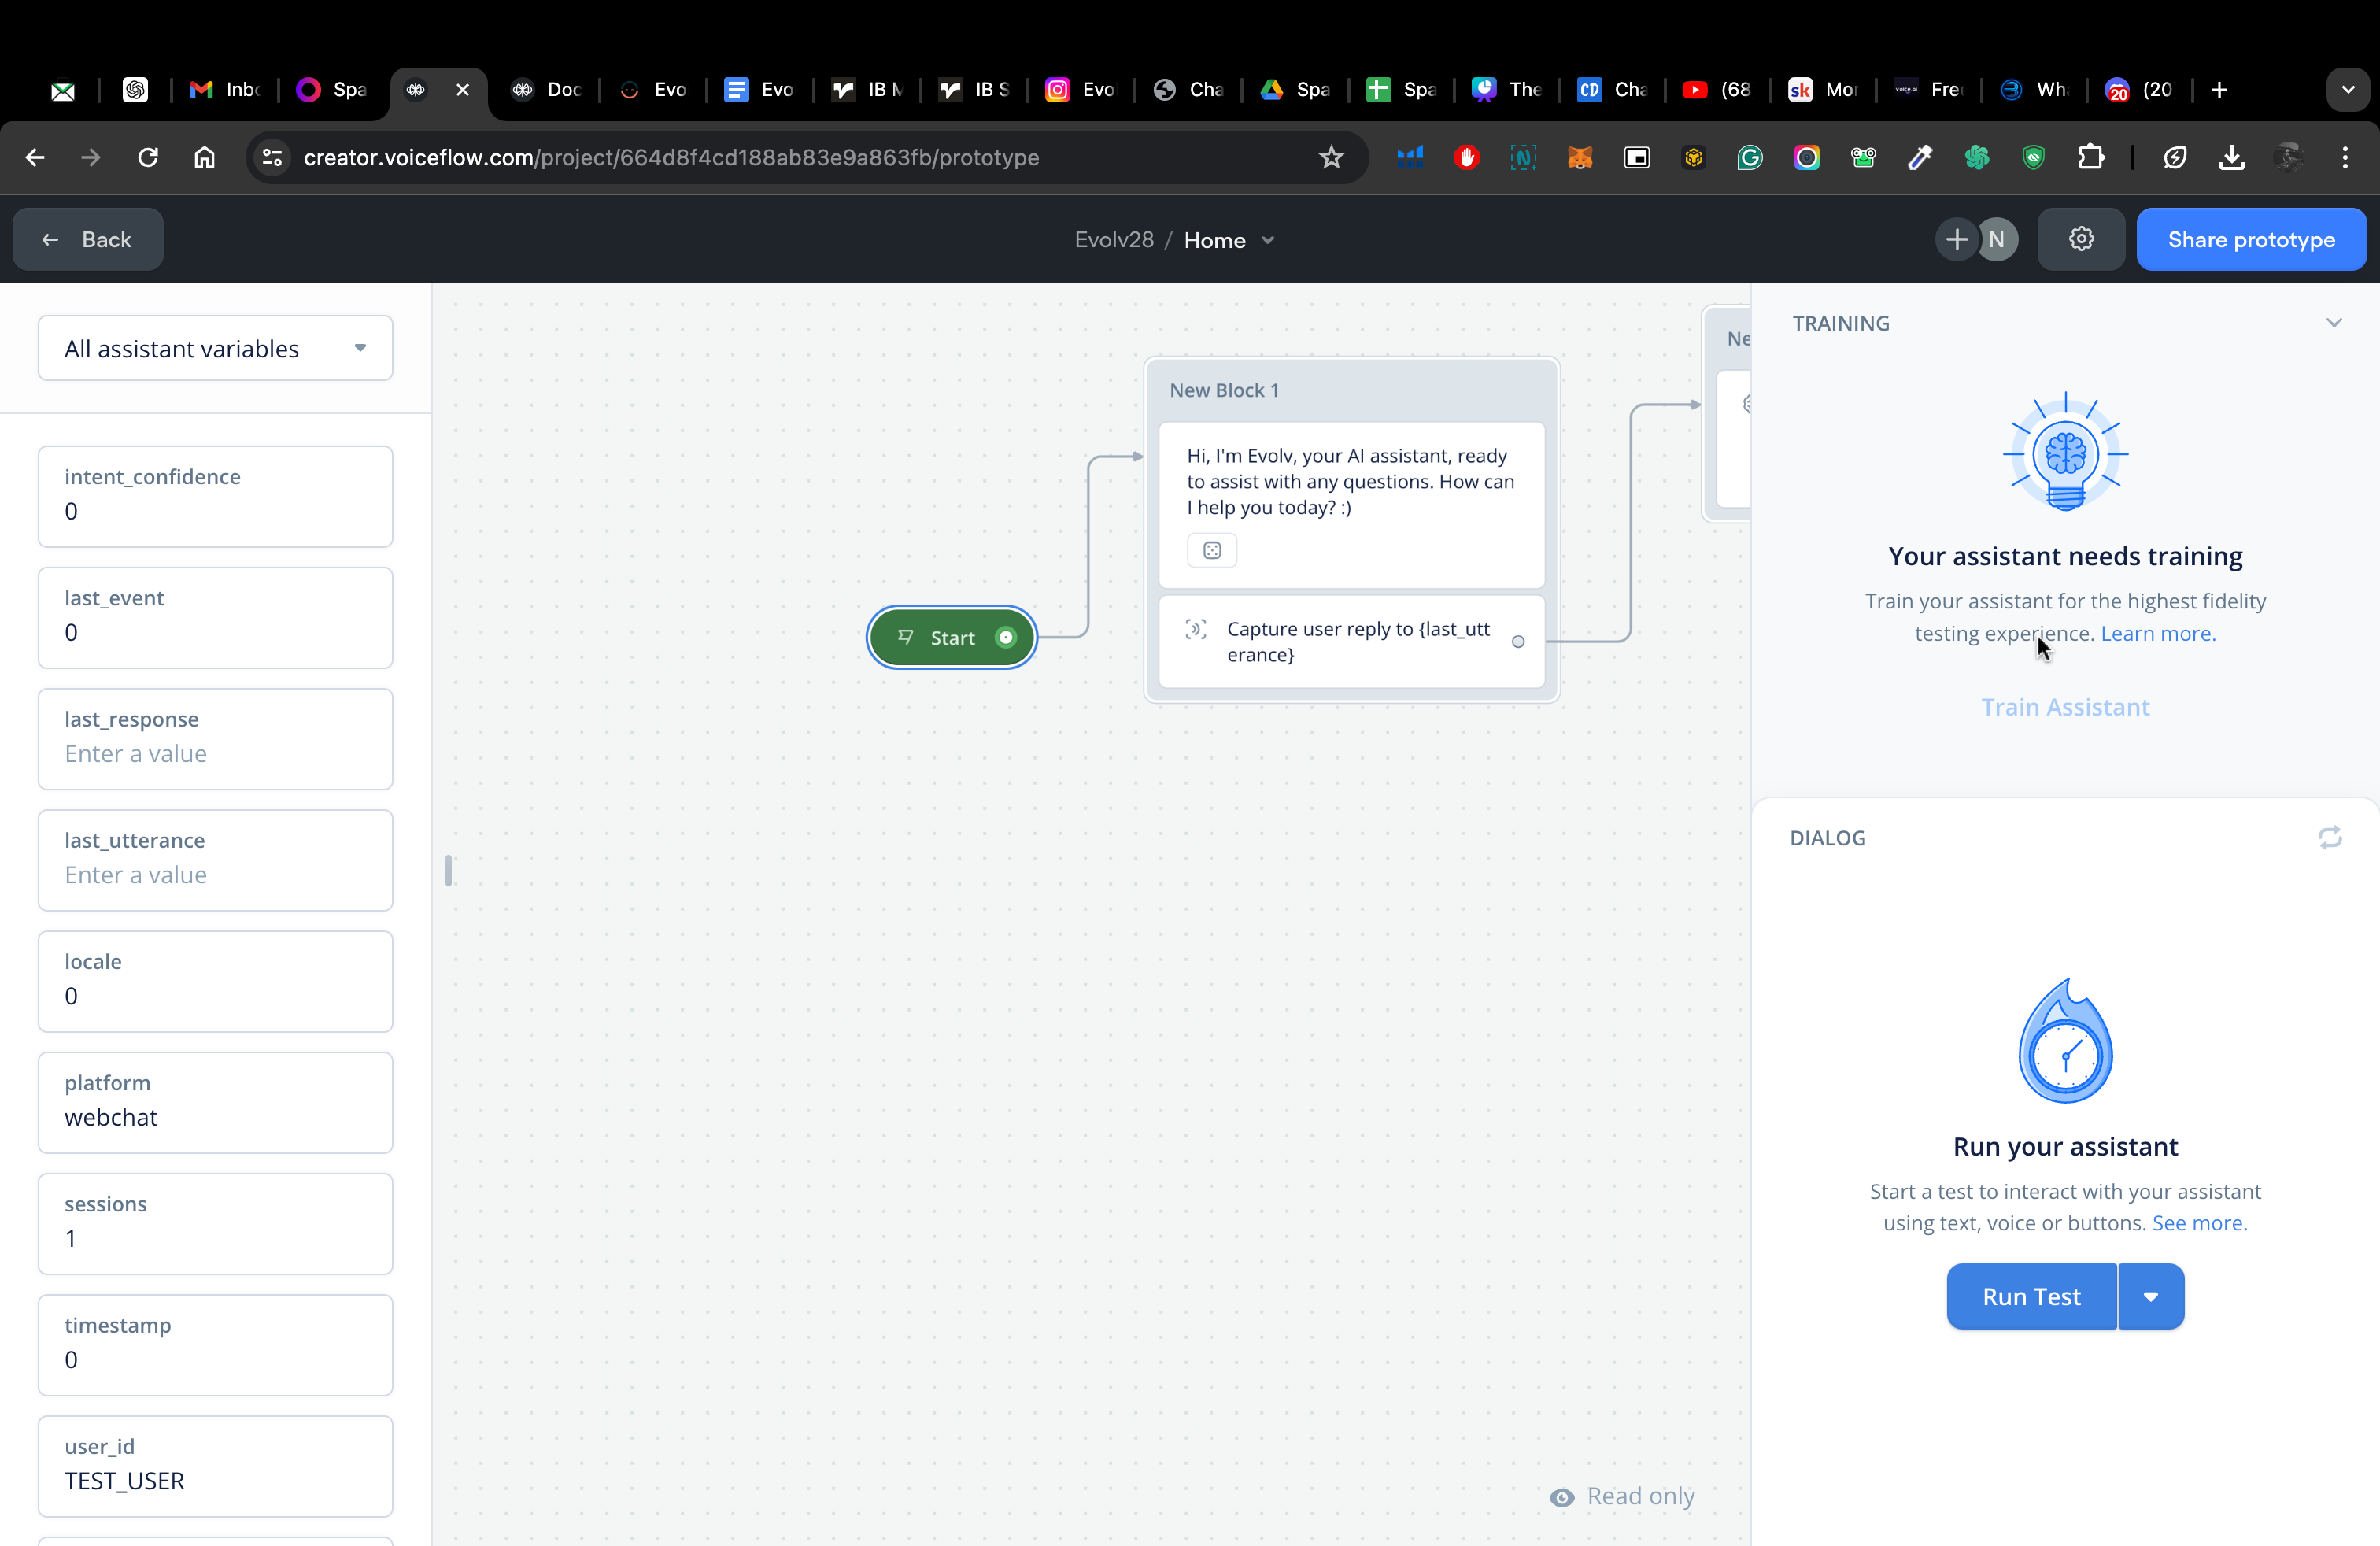This screenshot has height=1546, width=2380.
Task: Click the site info icon in address bar
Action: click(272, 157)
